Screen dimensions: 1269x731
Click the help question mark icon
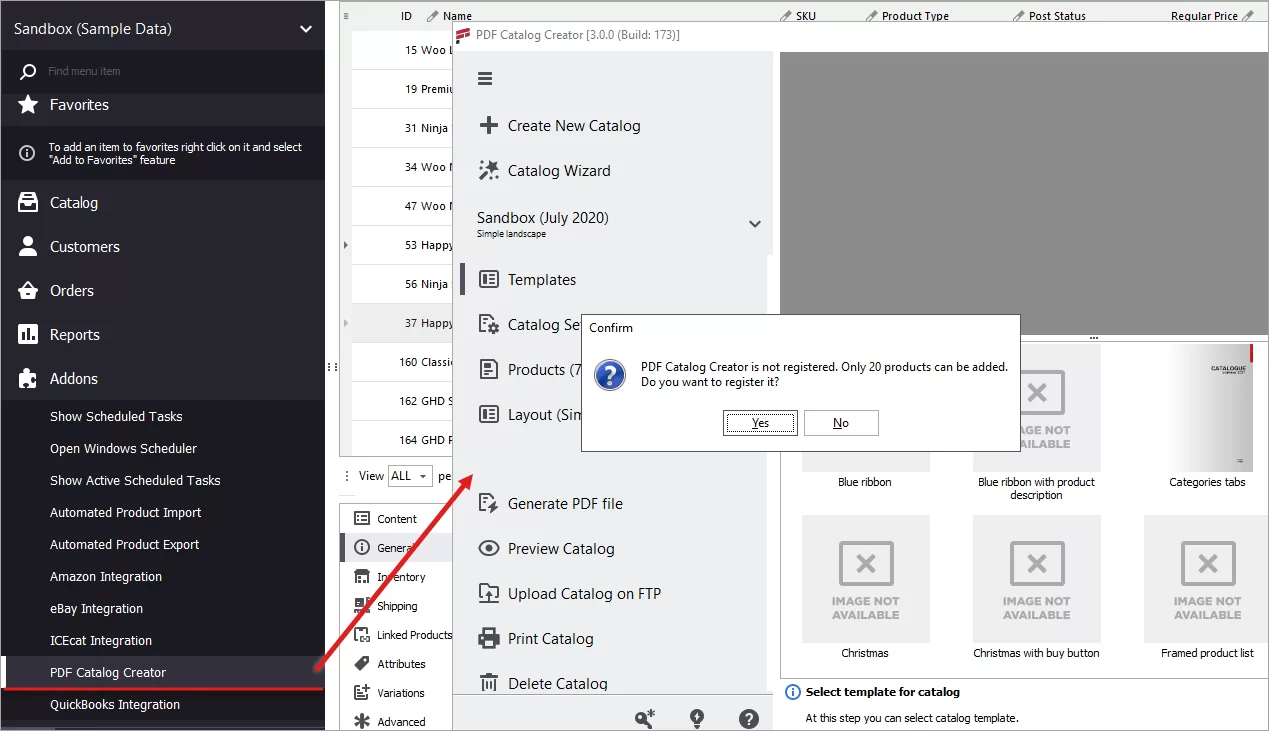tap(749, 718)
